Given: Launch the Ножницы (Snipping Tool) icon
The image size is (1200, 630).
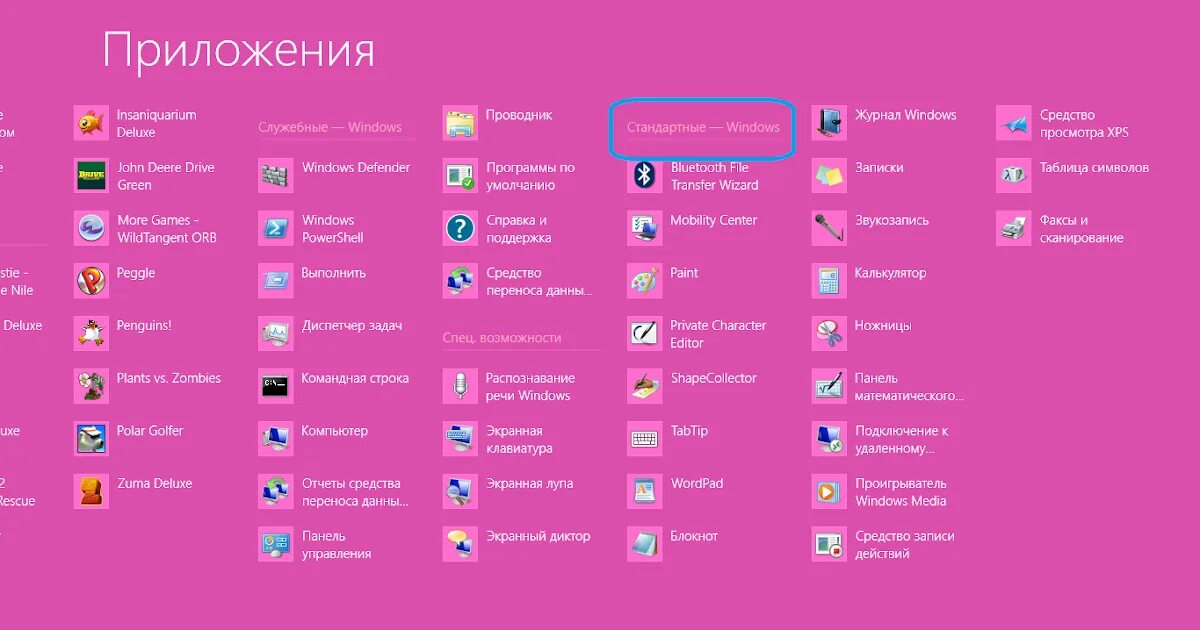Looking at the screenshot, I should [829, 334].
